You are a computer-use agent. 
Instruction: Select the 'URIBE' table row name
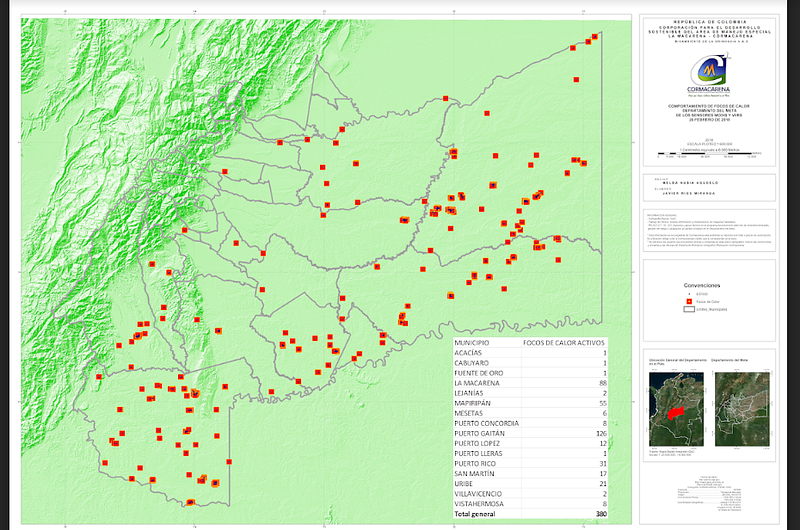pyautogui.click(x=463, y=484)
